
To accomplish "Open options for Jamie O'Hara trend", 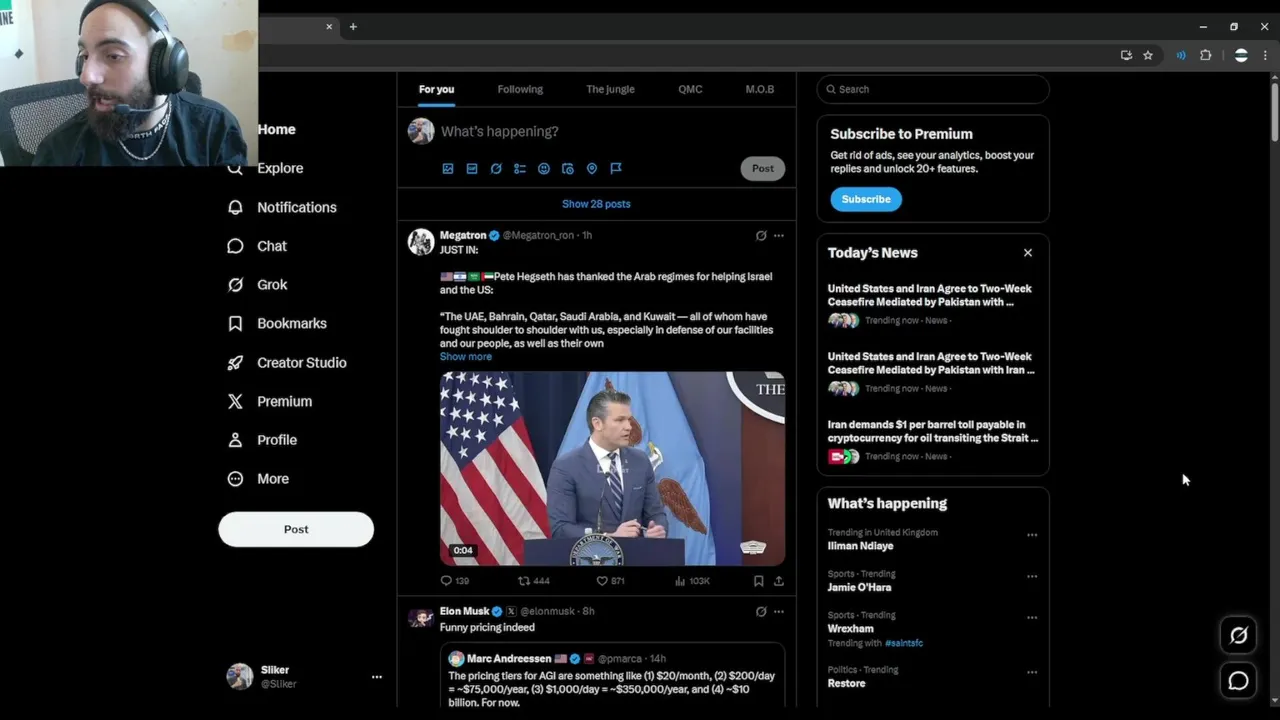I will click(x=1032, y=577).
